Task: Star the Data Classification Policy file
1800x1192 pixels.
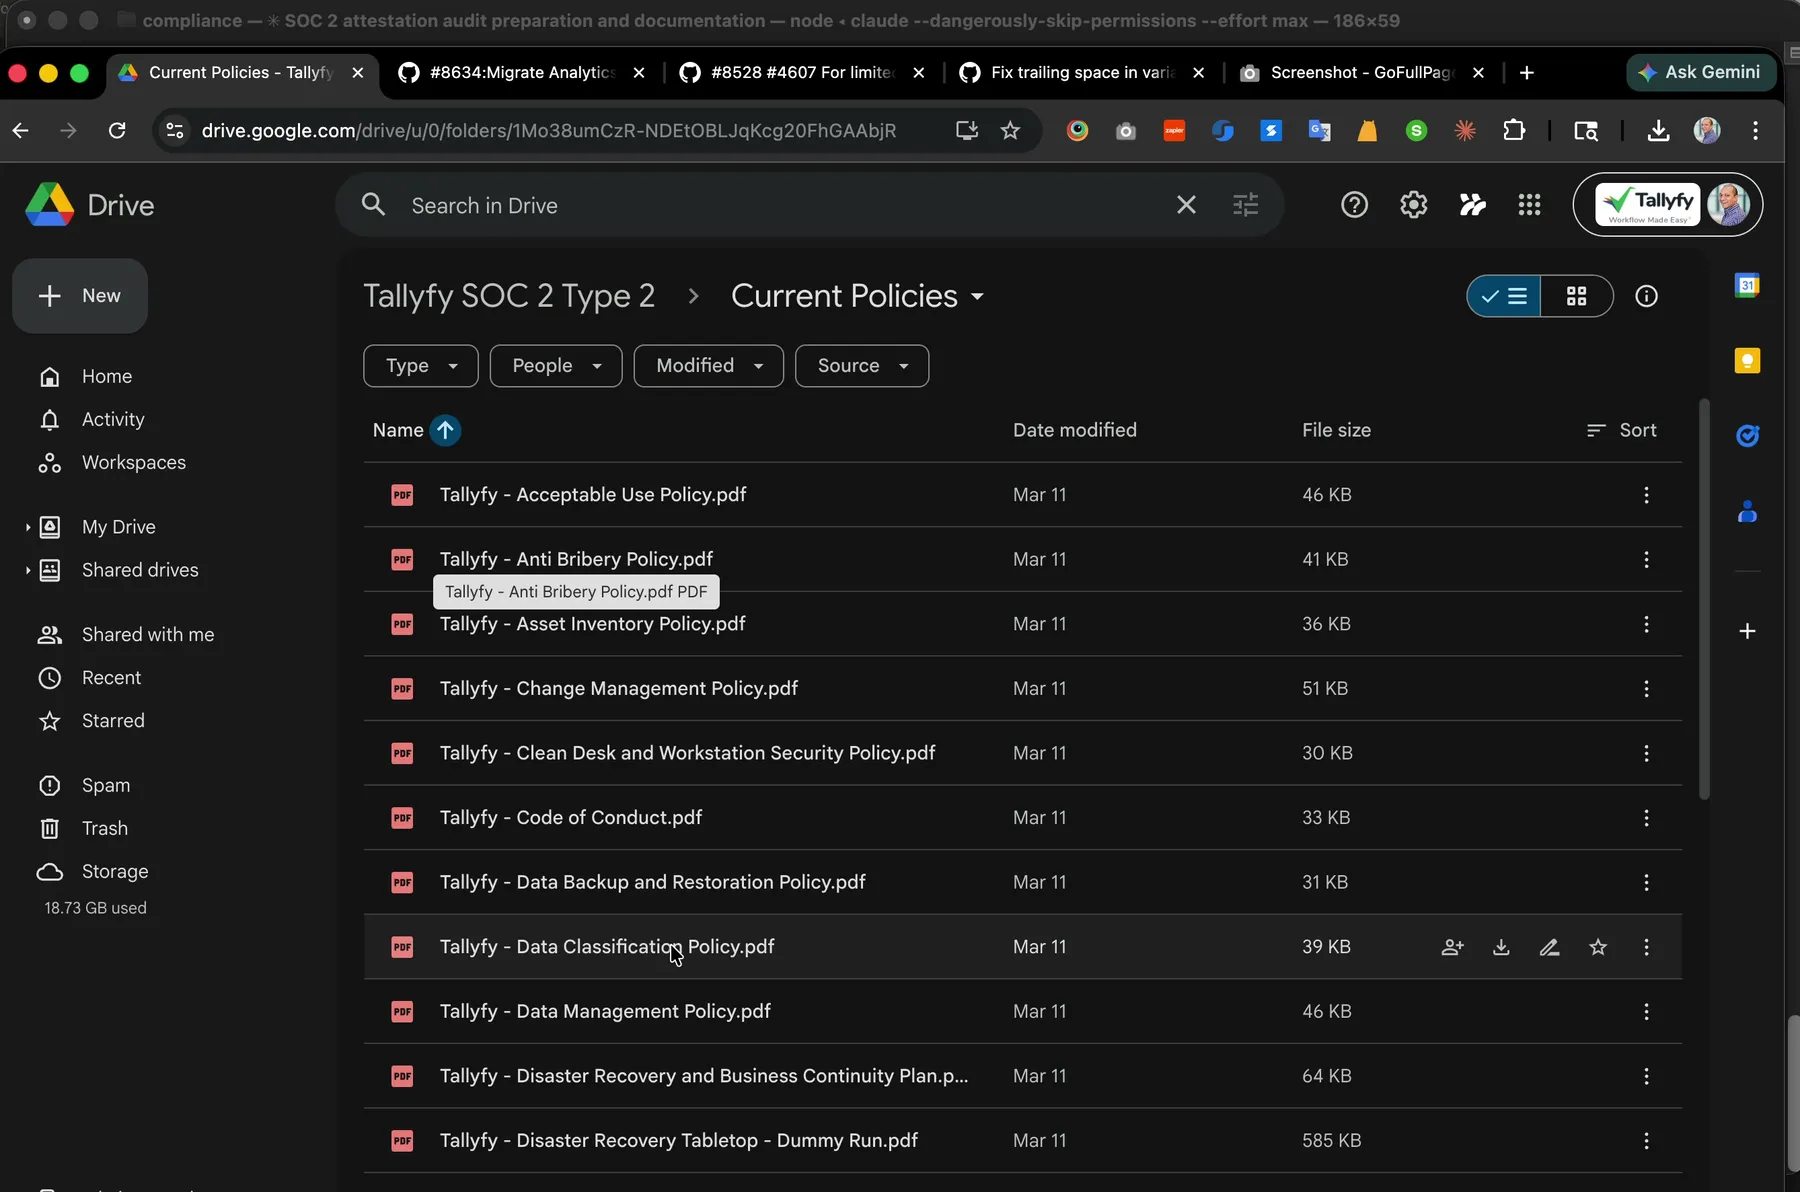Action: [1598, 947]
